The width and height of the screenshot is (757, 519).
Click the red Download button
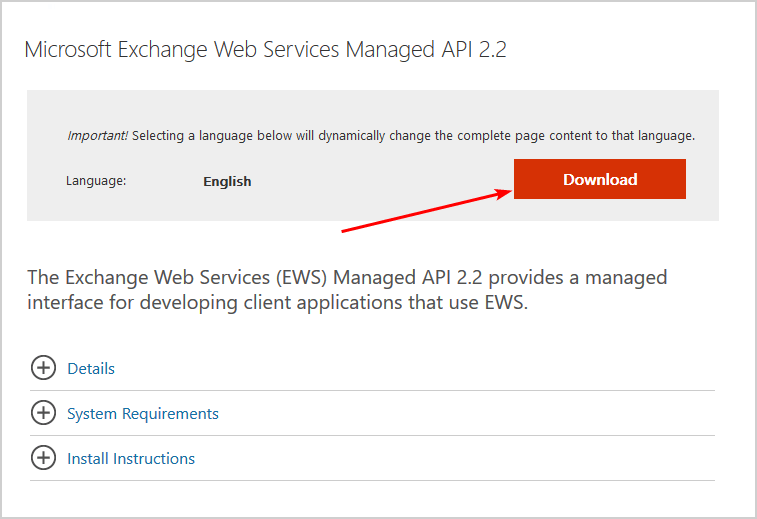tap(599, 180)
